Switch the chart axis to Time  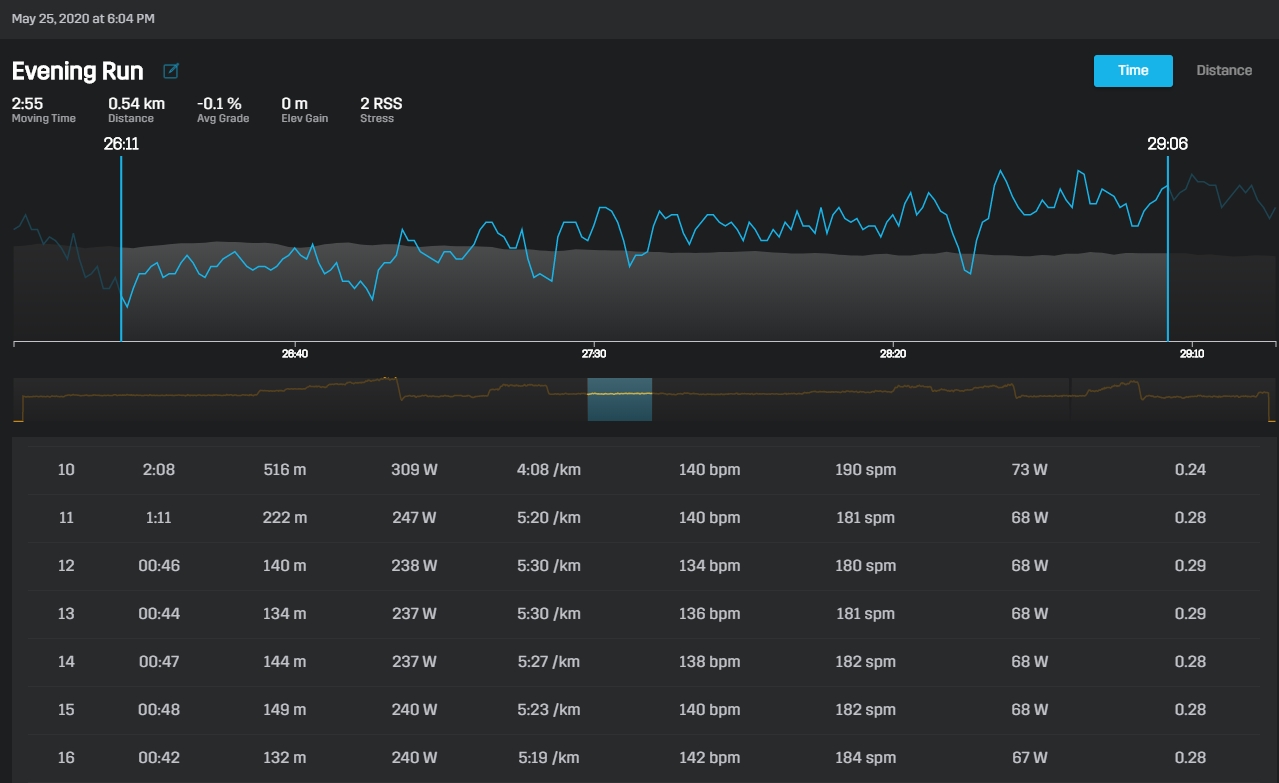click(x=1132, y=71)
